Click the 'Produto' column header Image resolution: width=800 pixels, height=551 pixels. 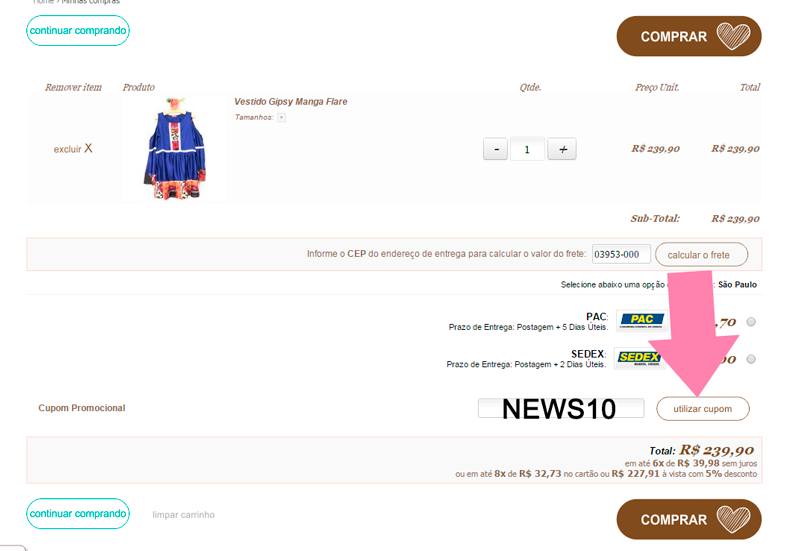tap(138, 87)
